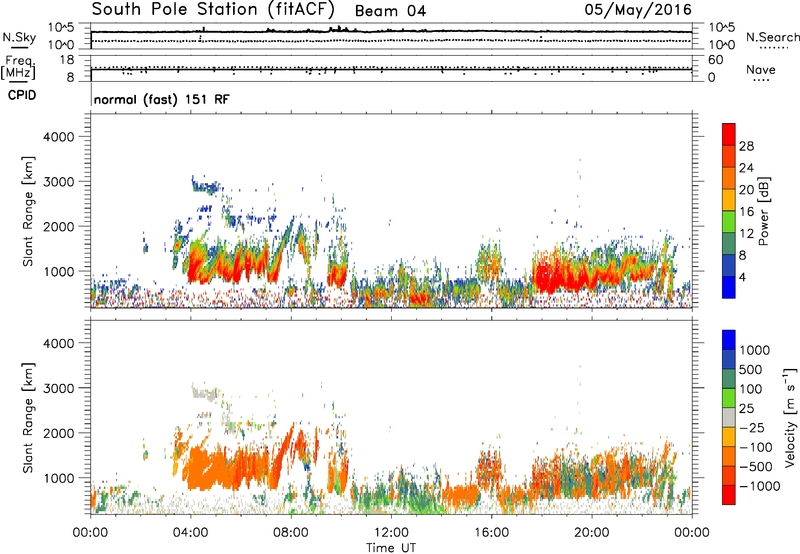Click "-1000" on the velocity colorbar

click(x=760, y=486)
